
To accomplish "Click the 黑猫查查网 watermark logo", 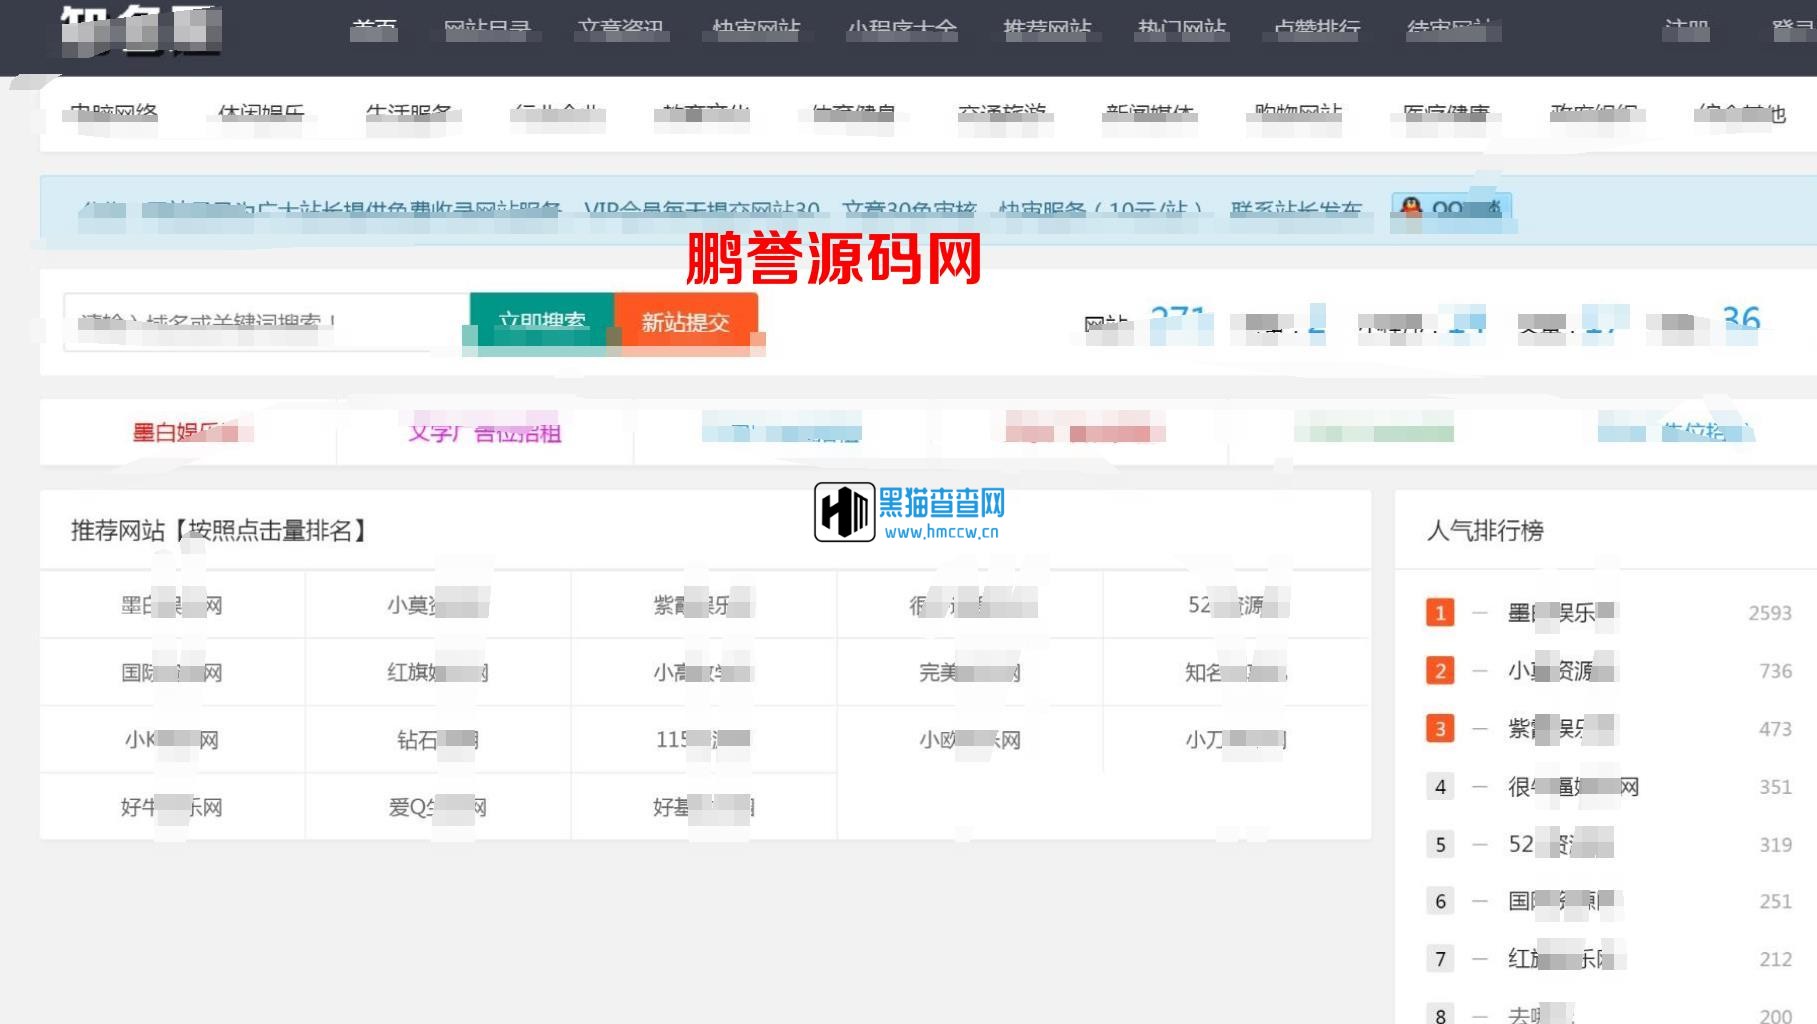I will 909,512.
